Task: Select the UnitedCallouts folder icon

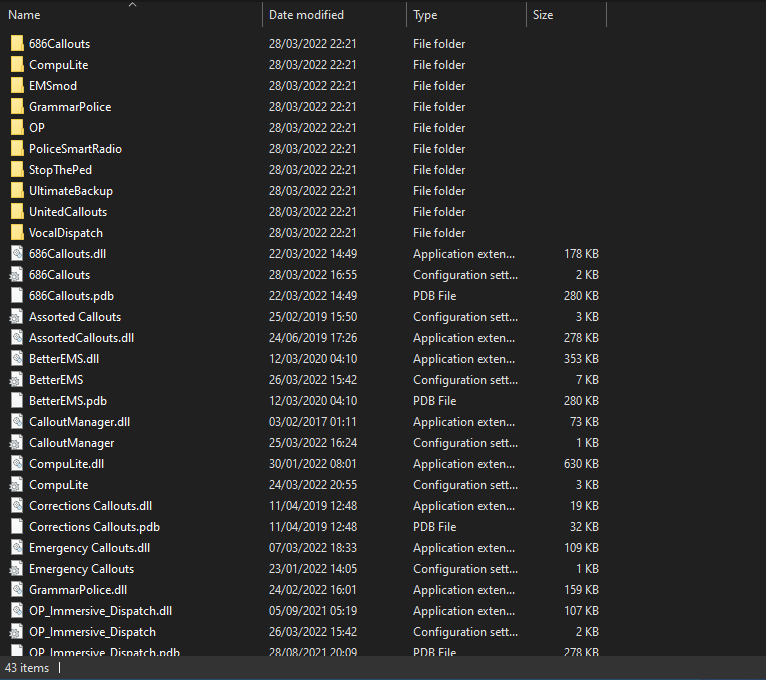Action: tap(17, 212)
